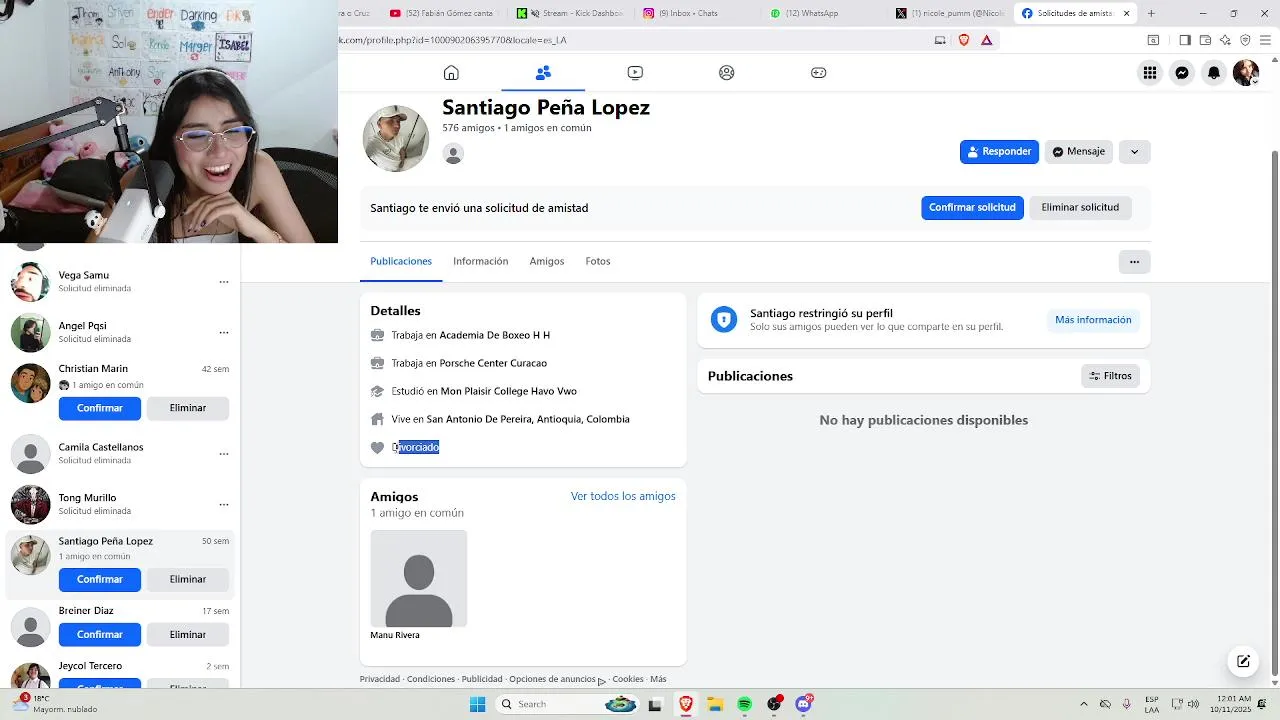Screen dimensions: 1280x720
Task: Click Eliminar solicitud button
Action: click(x=1080, y=207)
